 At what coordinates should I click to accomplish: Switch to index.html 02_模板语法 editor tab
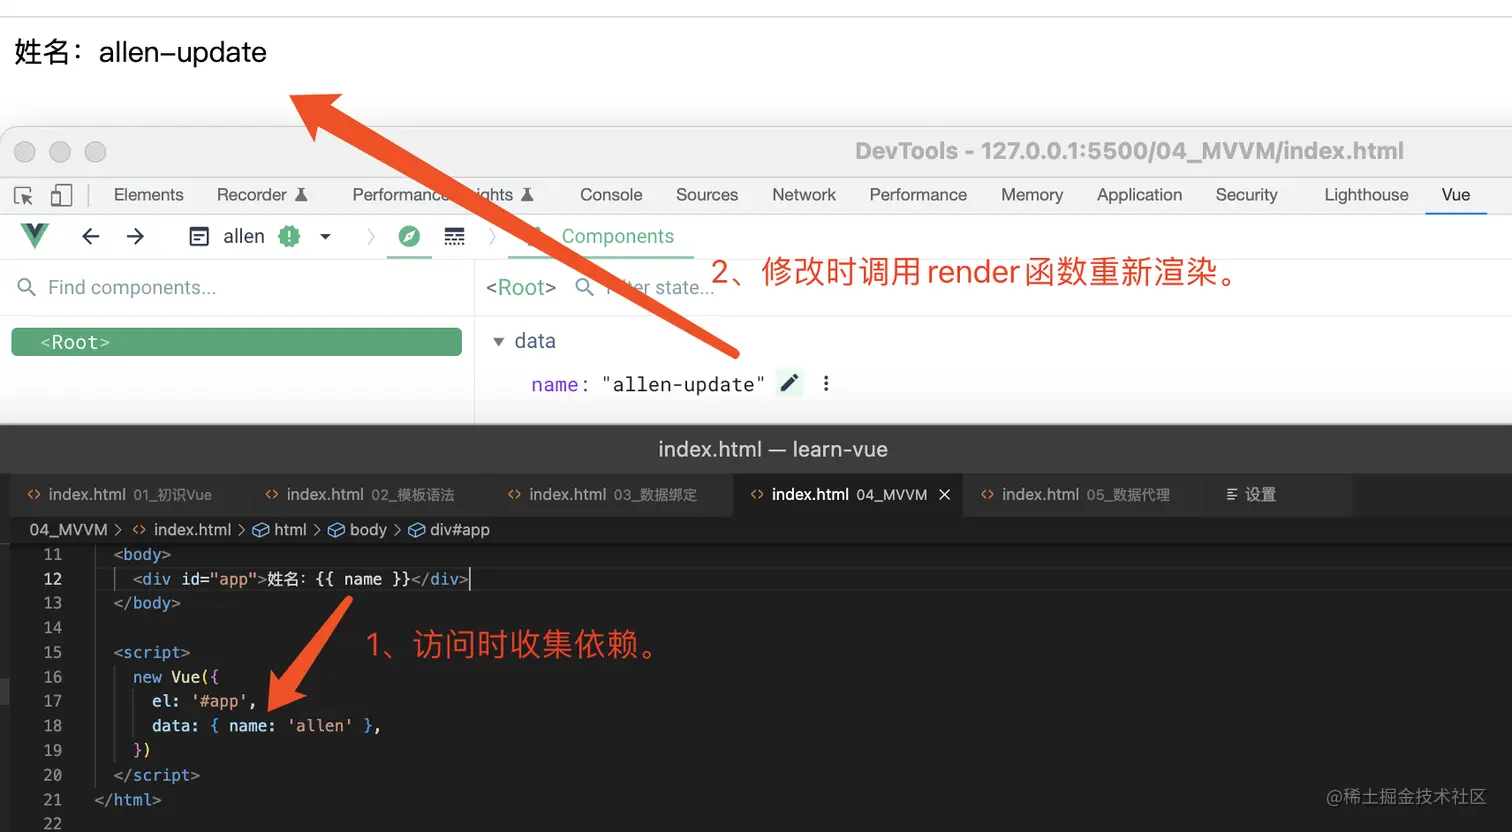point(370,495)
